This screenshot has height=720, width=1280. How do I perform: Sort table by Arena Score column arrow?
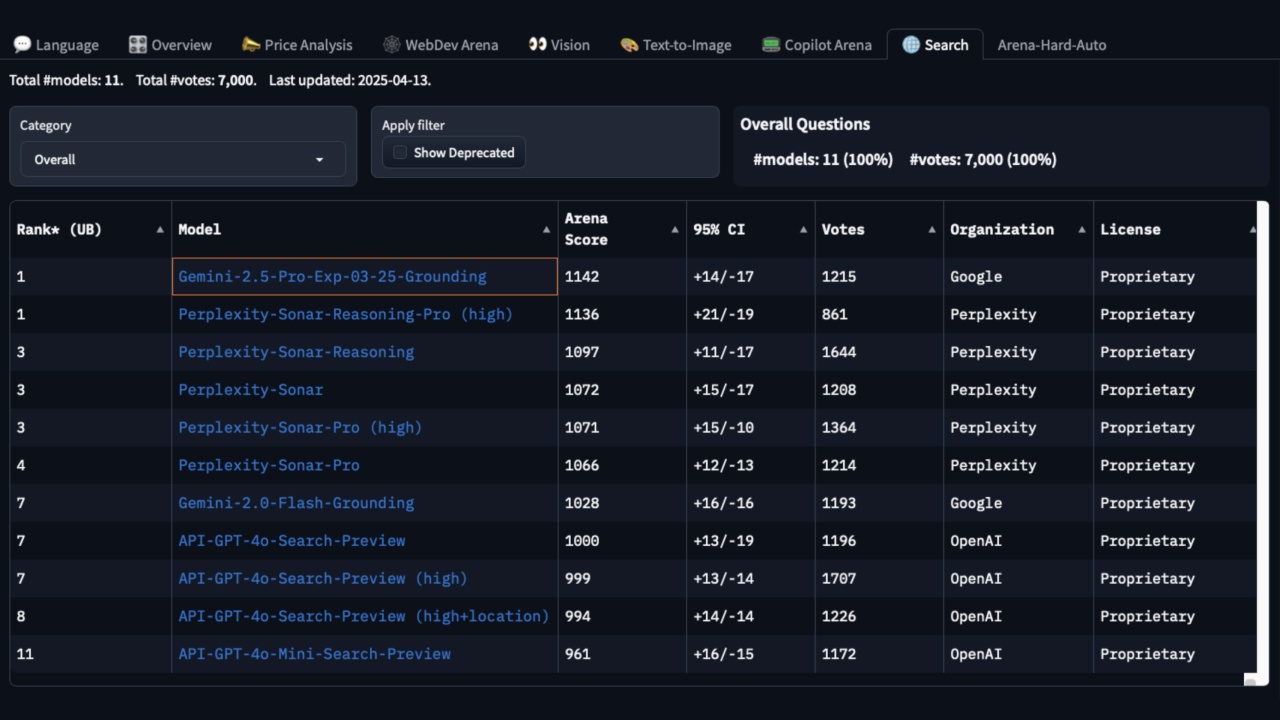coord(674,230)
